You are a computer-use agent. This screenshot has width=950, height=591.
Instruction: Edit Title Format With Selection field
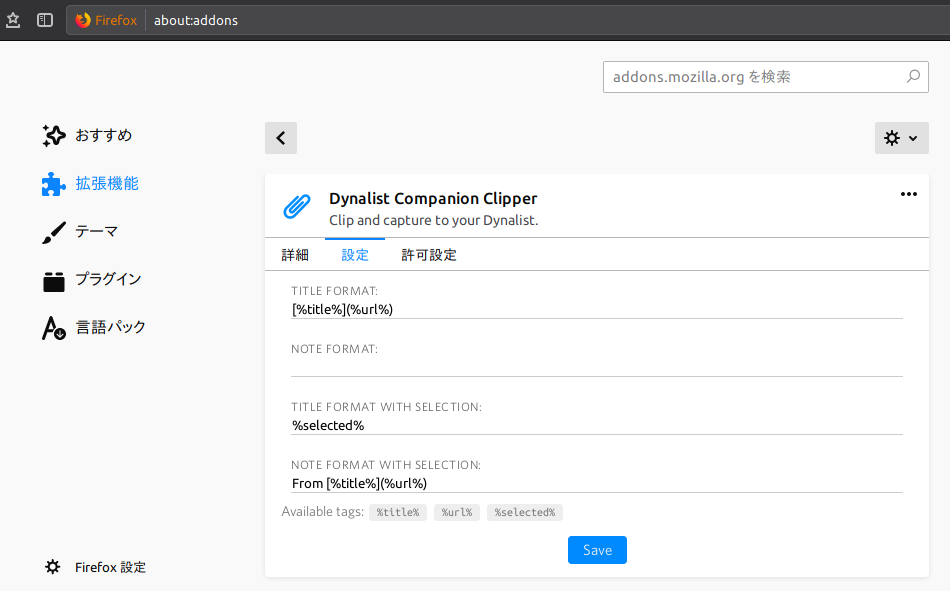click(597, 426)
